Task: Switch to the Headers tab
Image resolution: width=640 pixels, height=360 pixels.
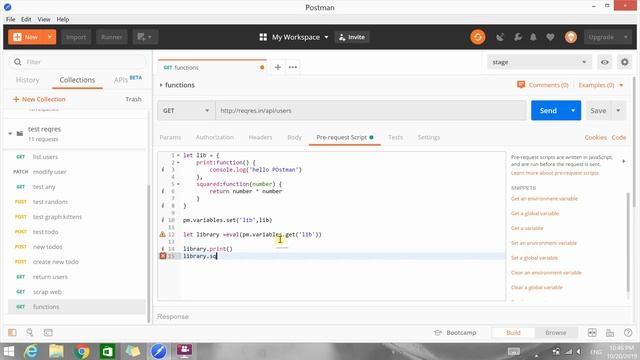Action: [x=260, y=138]
